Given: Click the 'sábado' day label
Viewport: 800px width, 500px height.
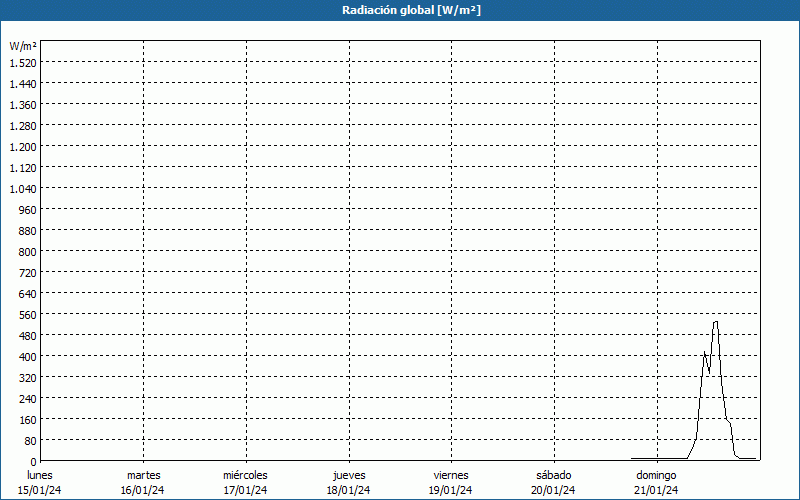Looking at the screenshot, I should 554,475.
